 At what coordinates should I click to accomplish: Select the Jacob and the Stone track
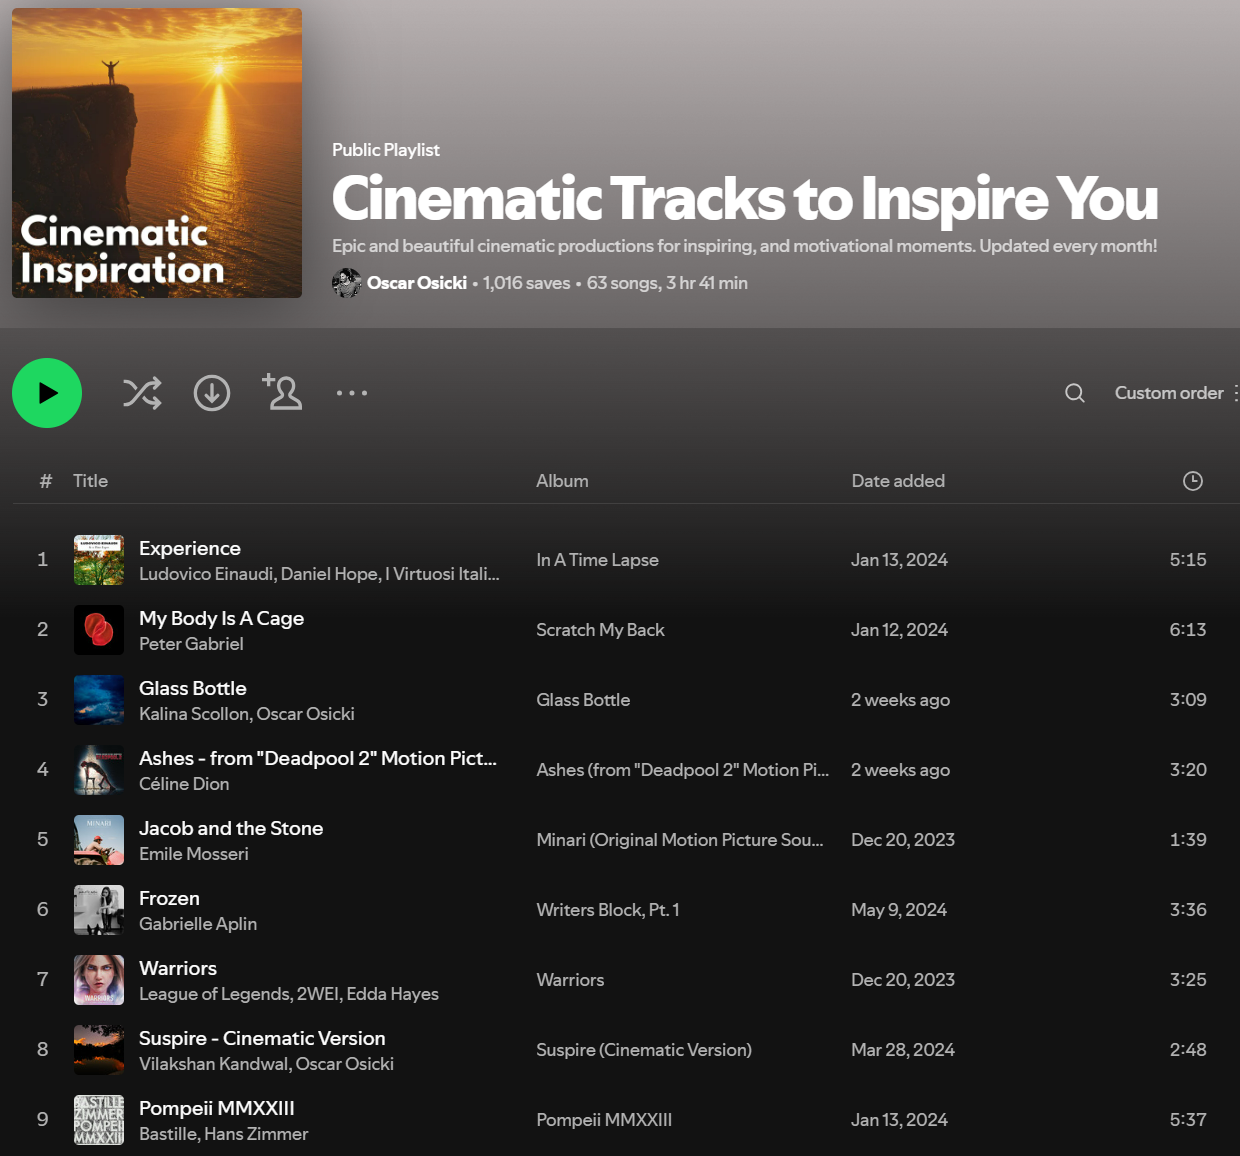(231, 828)
